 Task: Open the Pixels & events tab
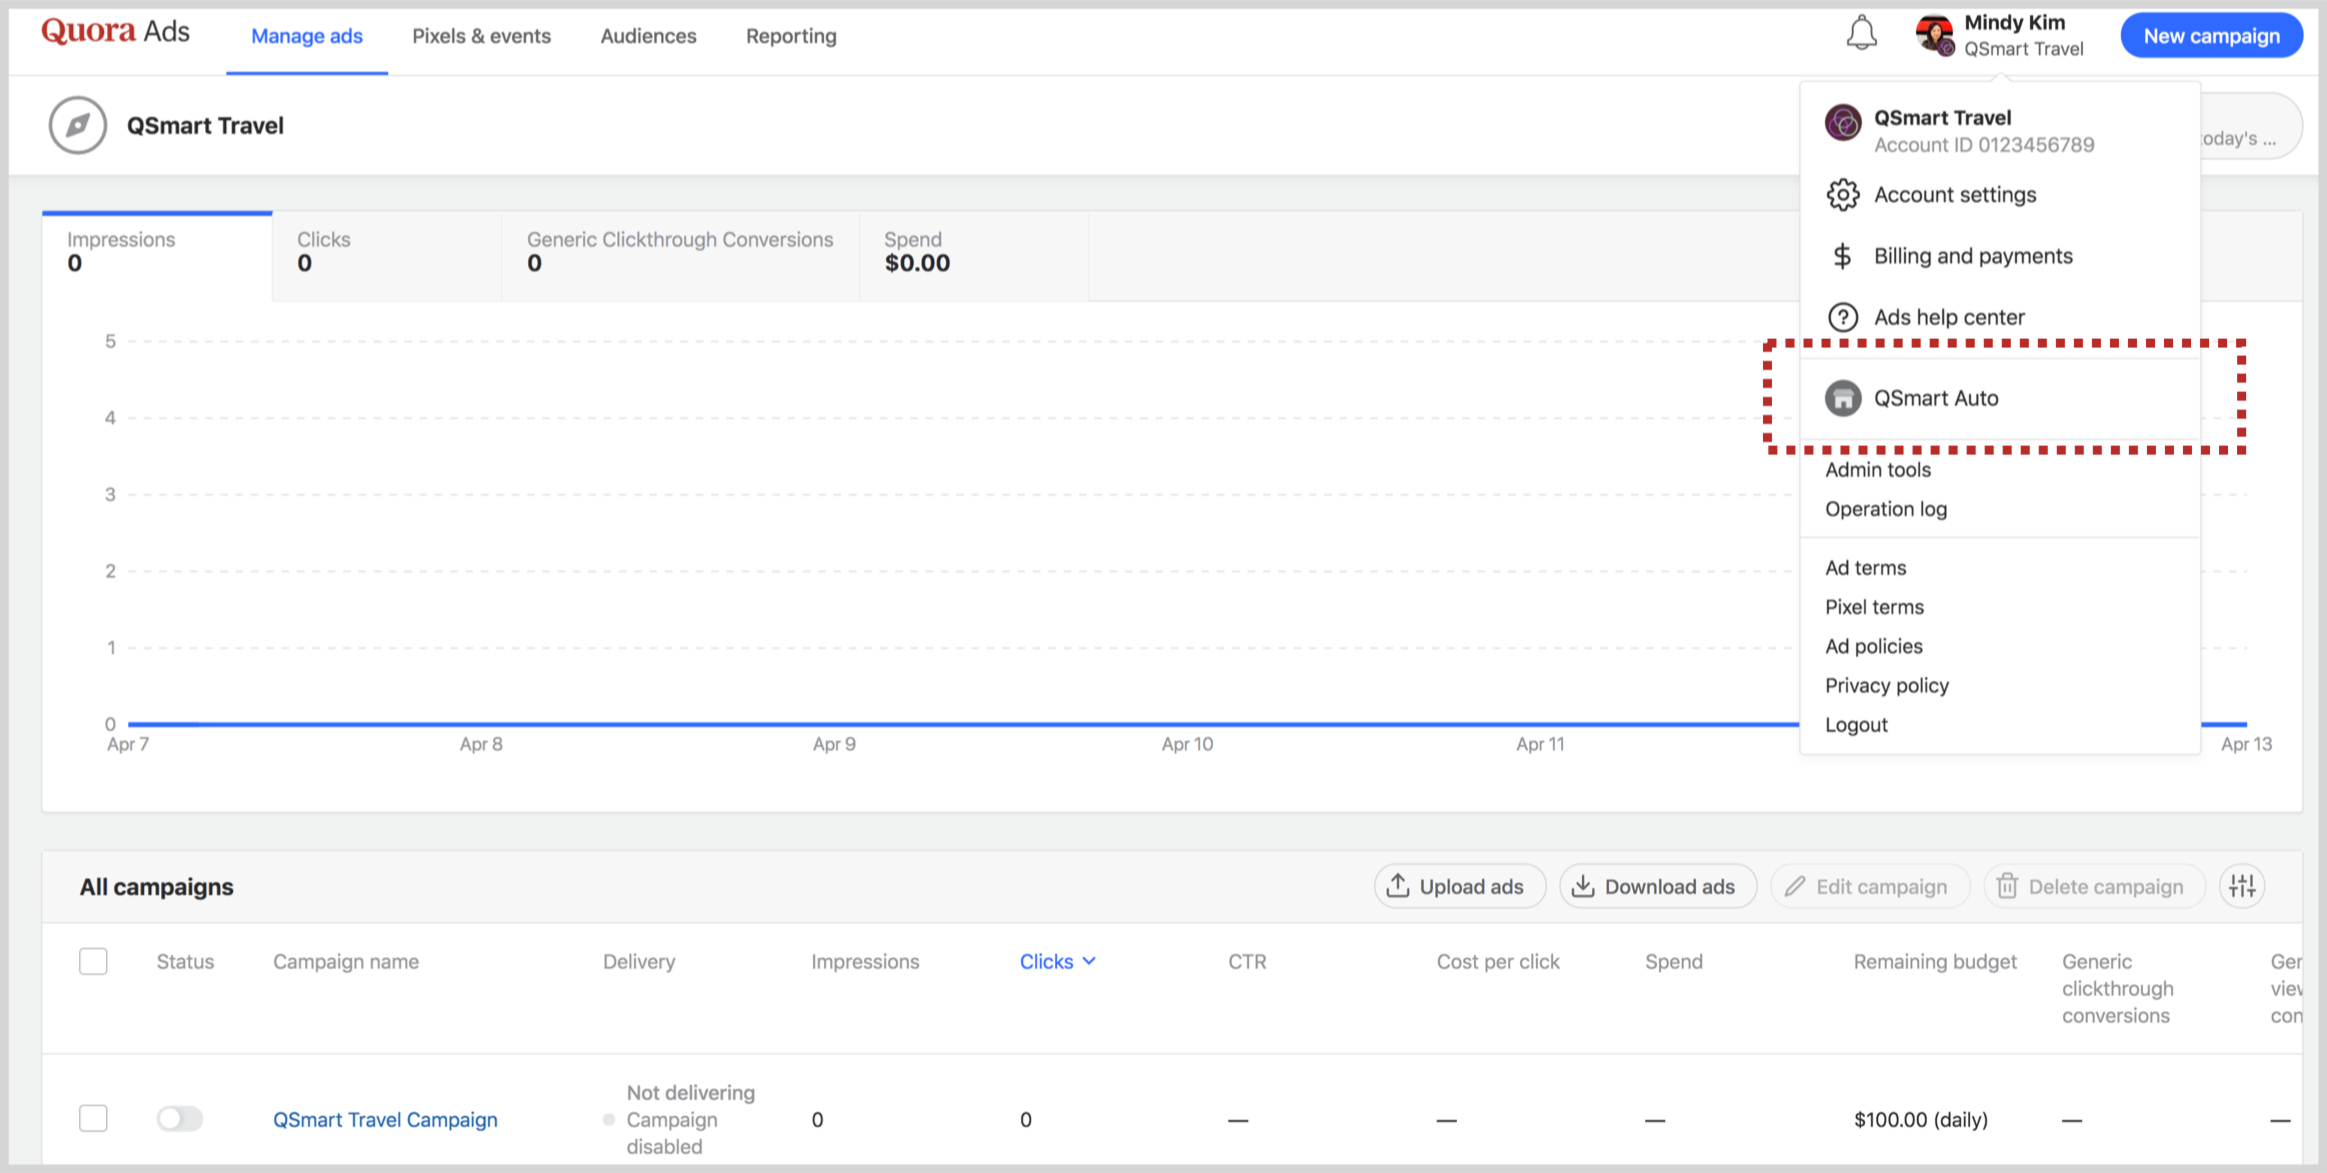click(x=481, y=36)
